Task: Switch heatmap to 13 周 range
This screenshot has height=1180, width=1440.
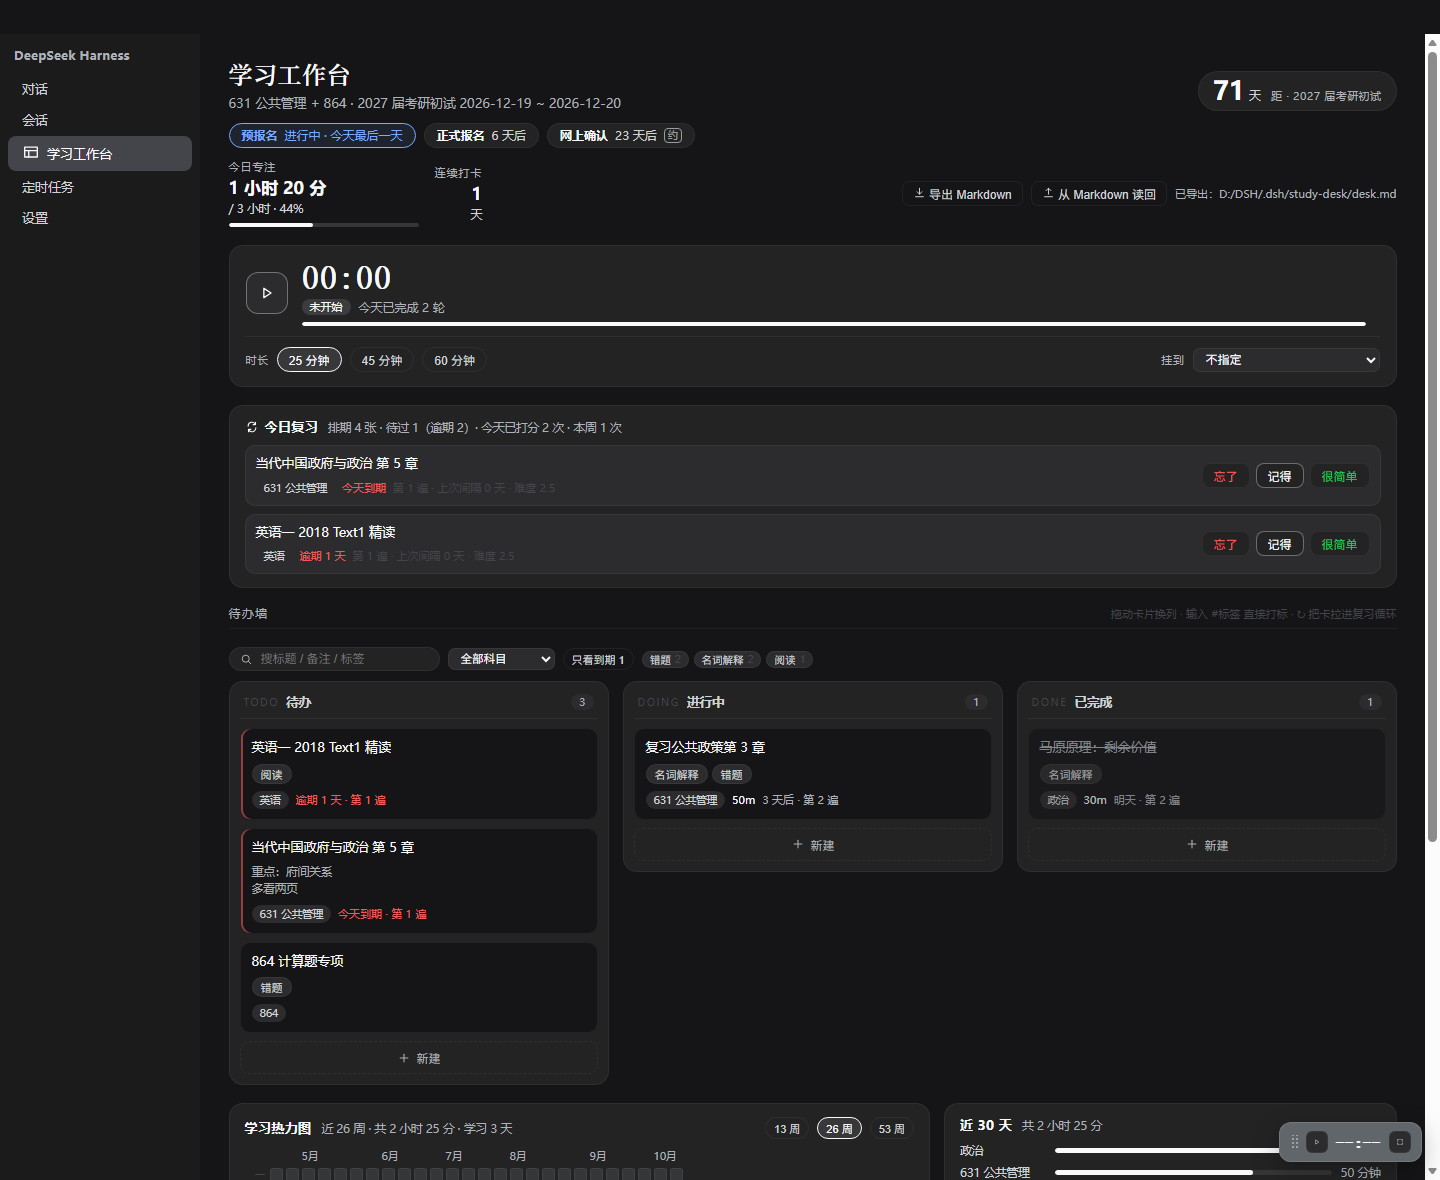Action: click(x=787, y=1129)
